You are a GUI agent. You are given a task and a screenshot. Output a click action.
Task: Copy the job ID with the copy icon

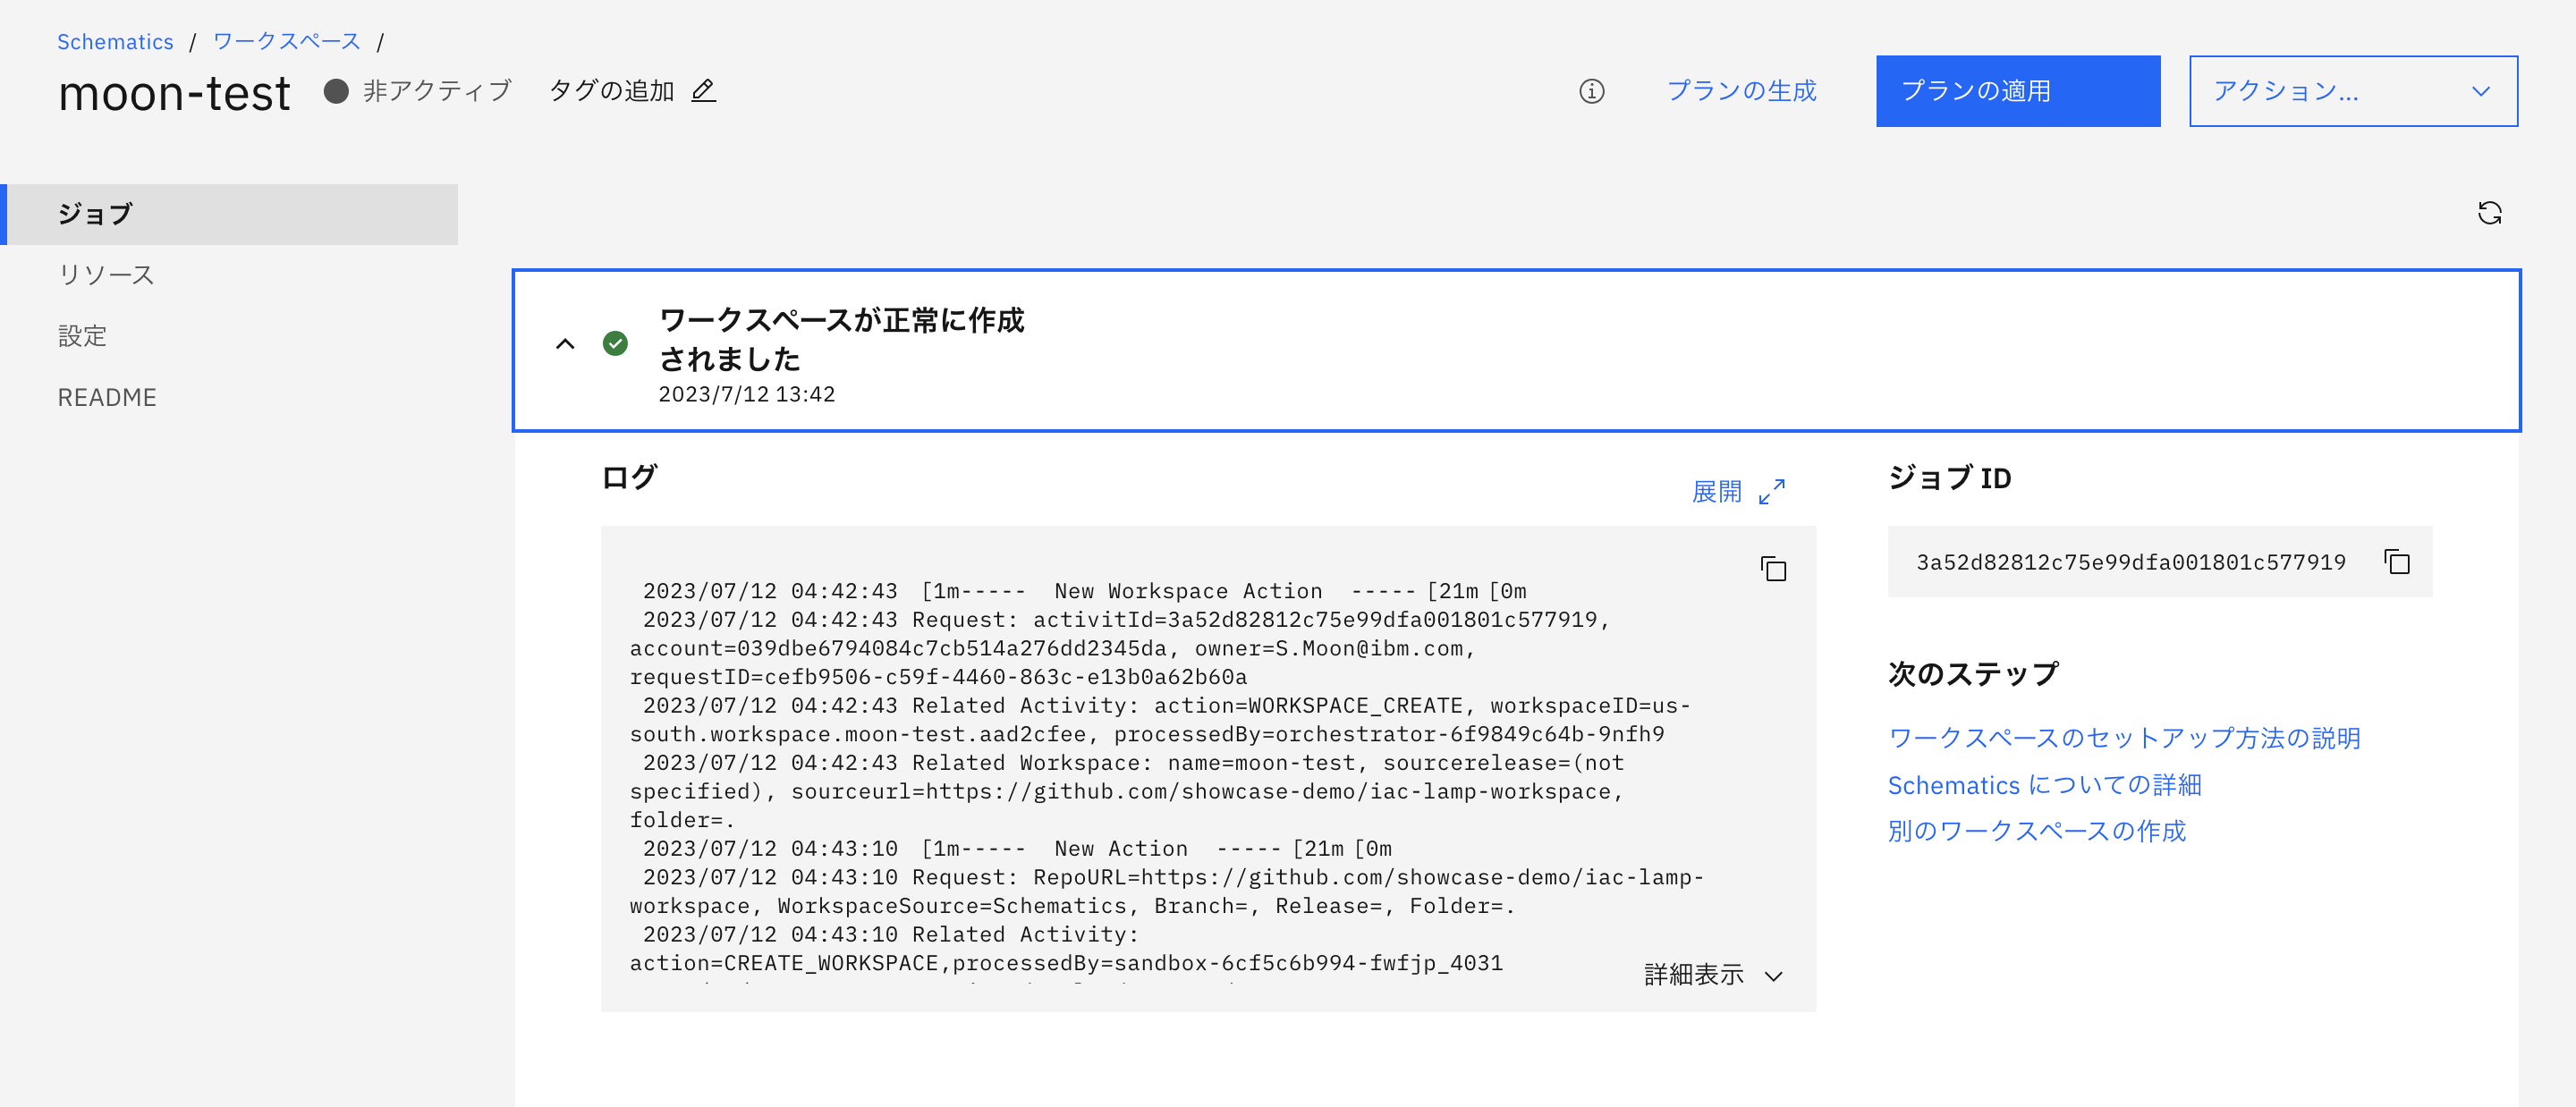(2398, 562)
